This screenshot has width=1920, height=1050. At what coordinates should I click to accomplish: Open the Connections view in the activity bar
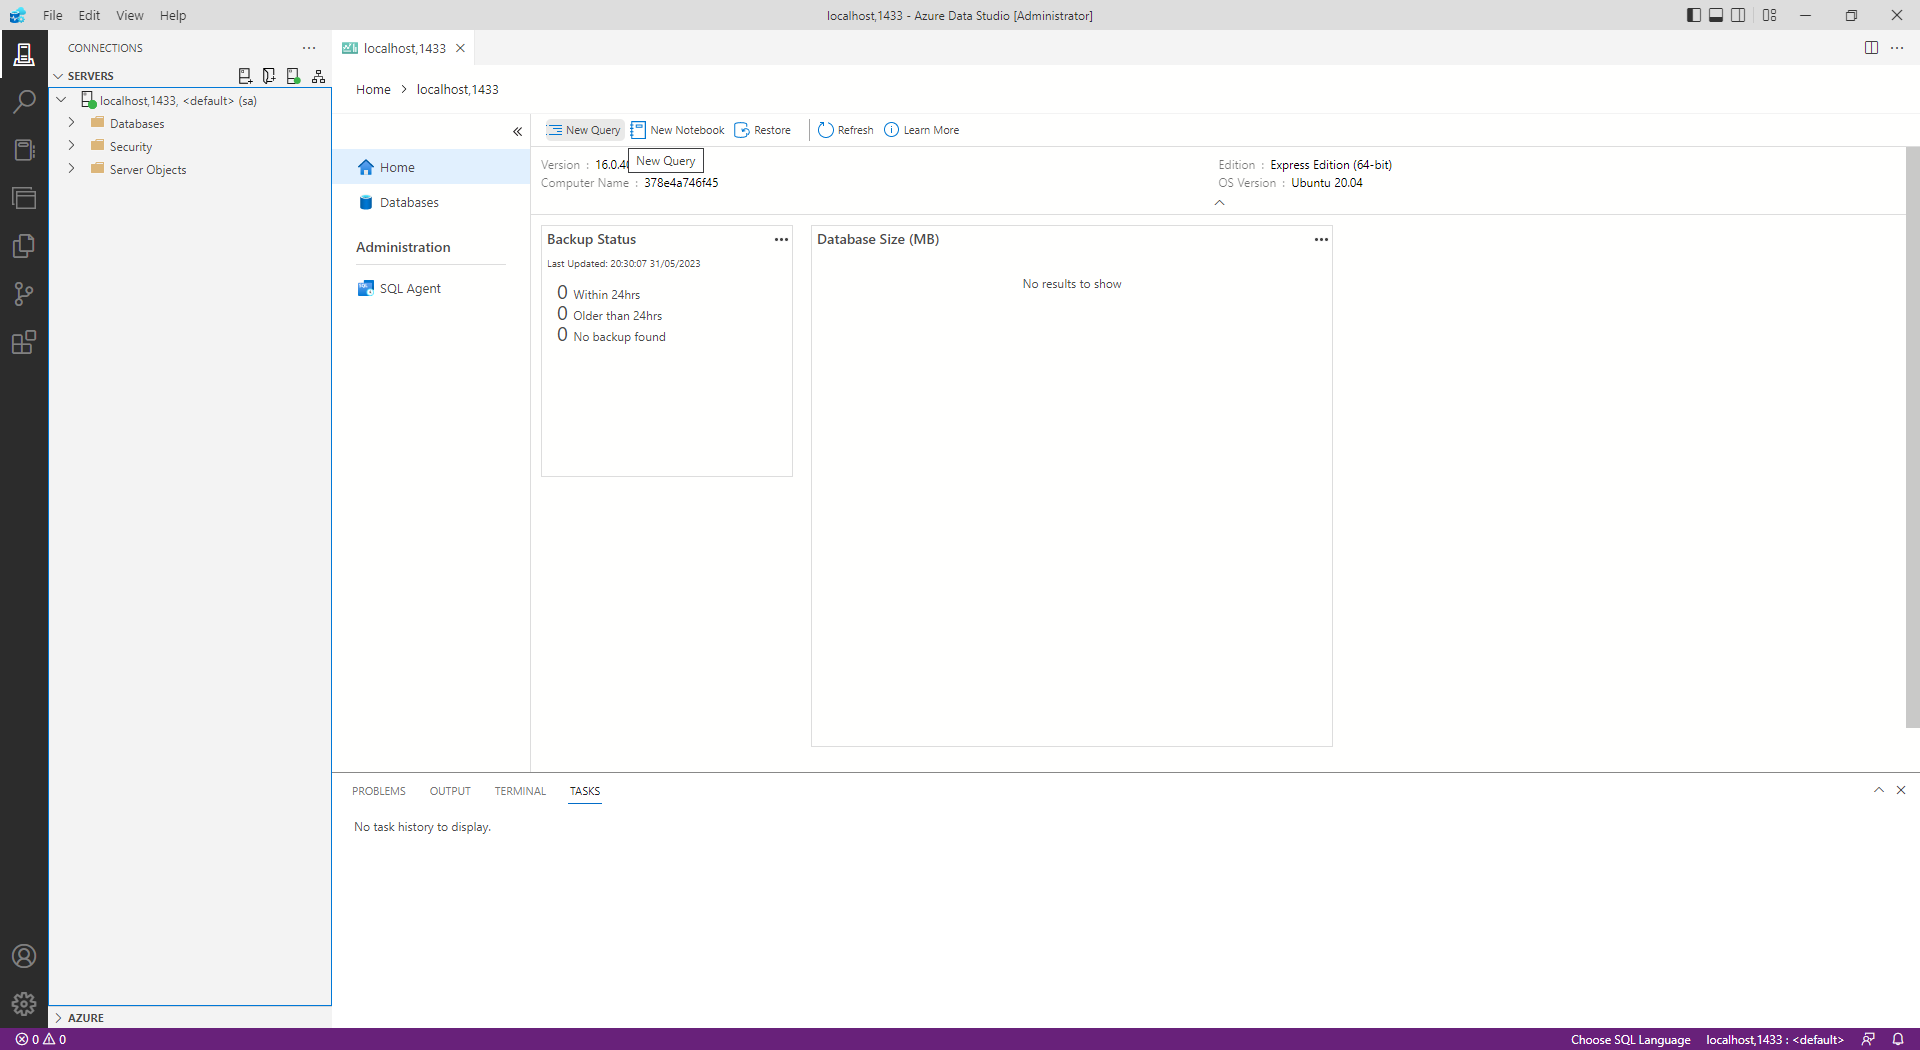[x=24, y=54]
